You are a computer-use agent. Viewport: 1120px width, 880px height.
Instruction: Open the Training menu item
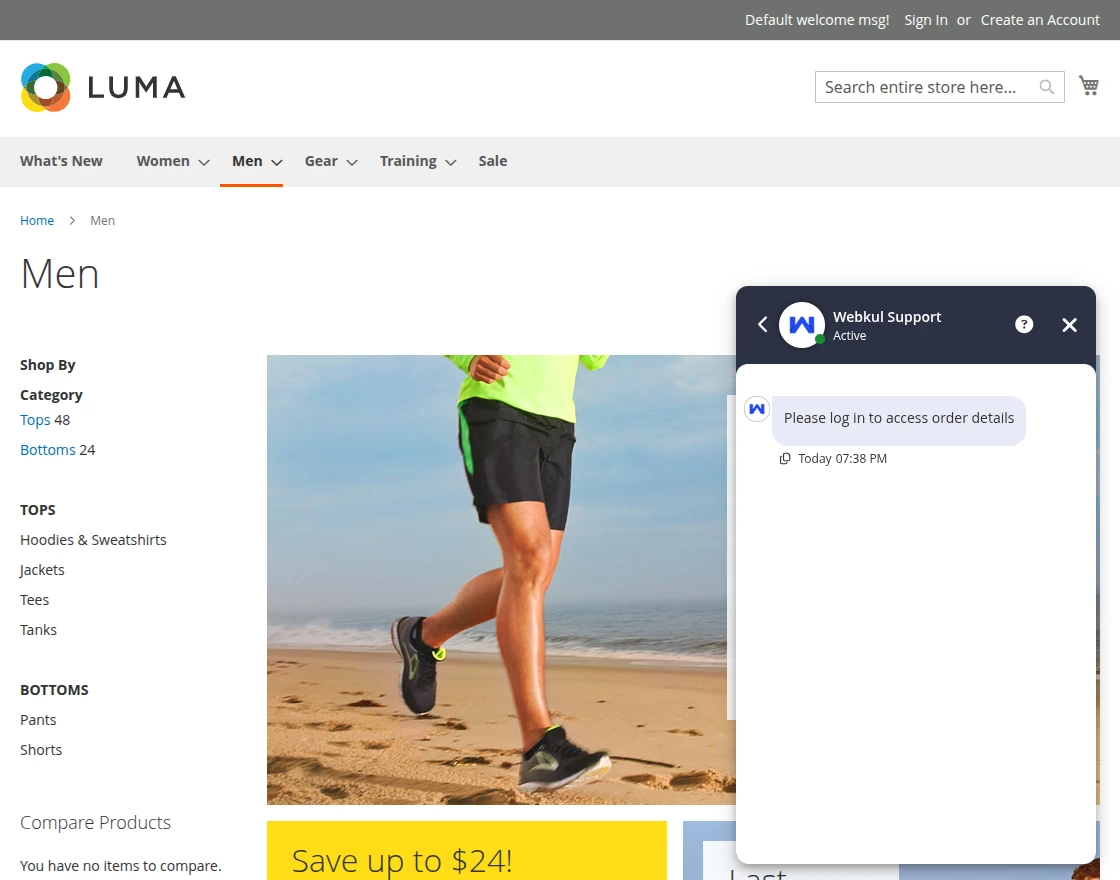click(408, 161)
